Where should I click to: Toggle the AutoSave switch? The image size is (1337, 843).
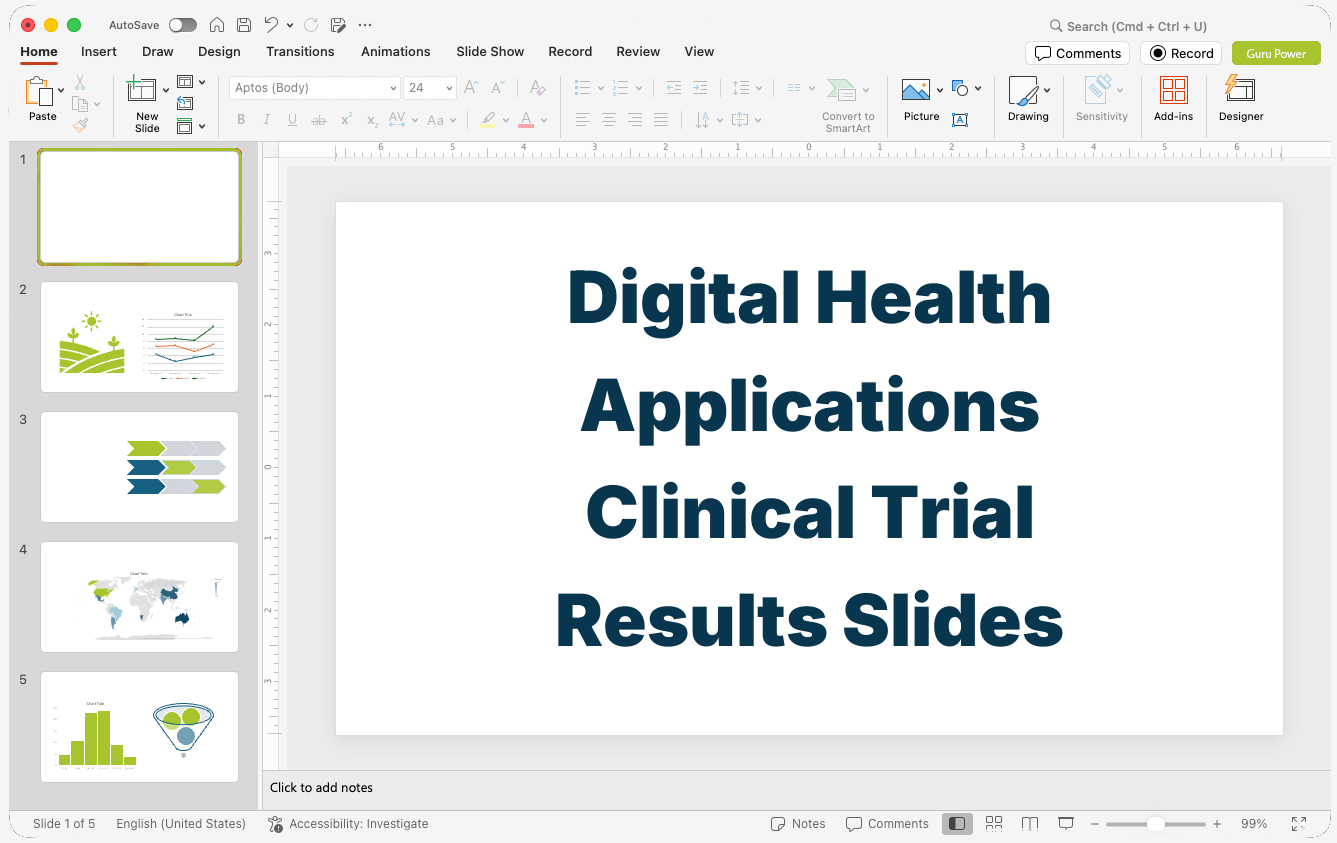tap(183, 25)
